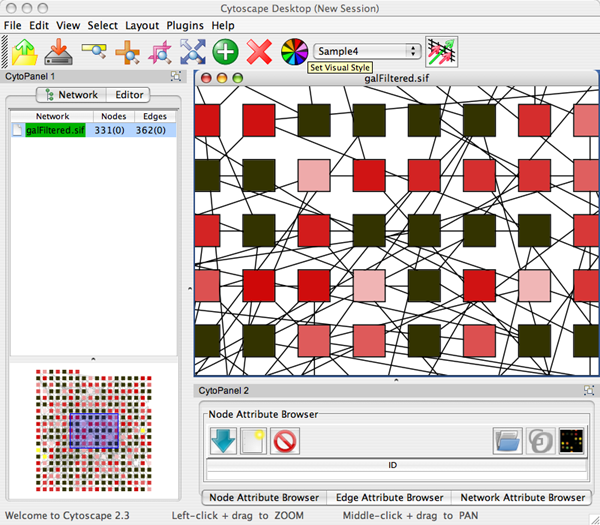Click the blue fit-to-screen arrows icon
The height and width of the screenshot is (525, 600).
(x=192, y=51)
